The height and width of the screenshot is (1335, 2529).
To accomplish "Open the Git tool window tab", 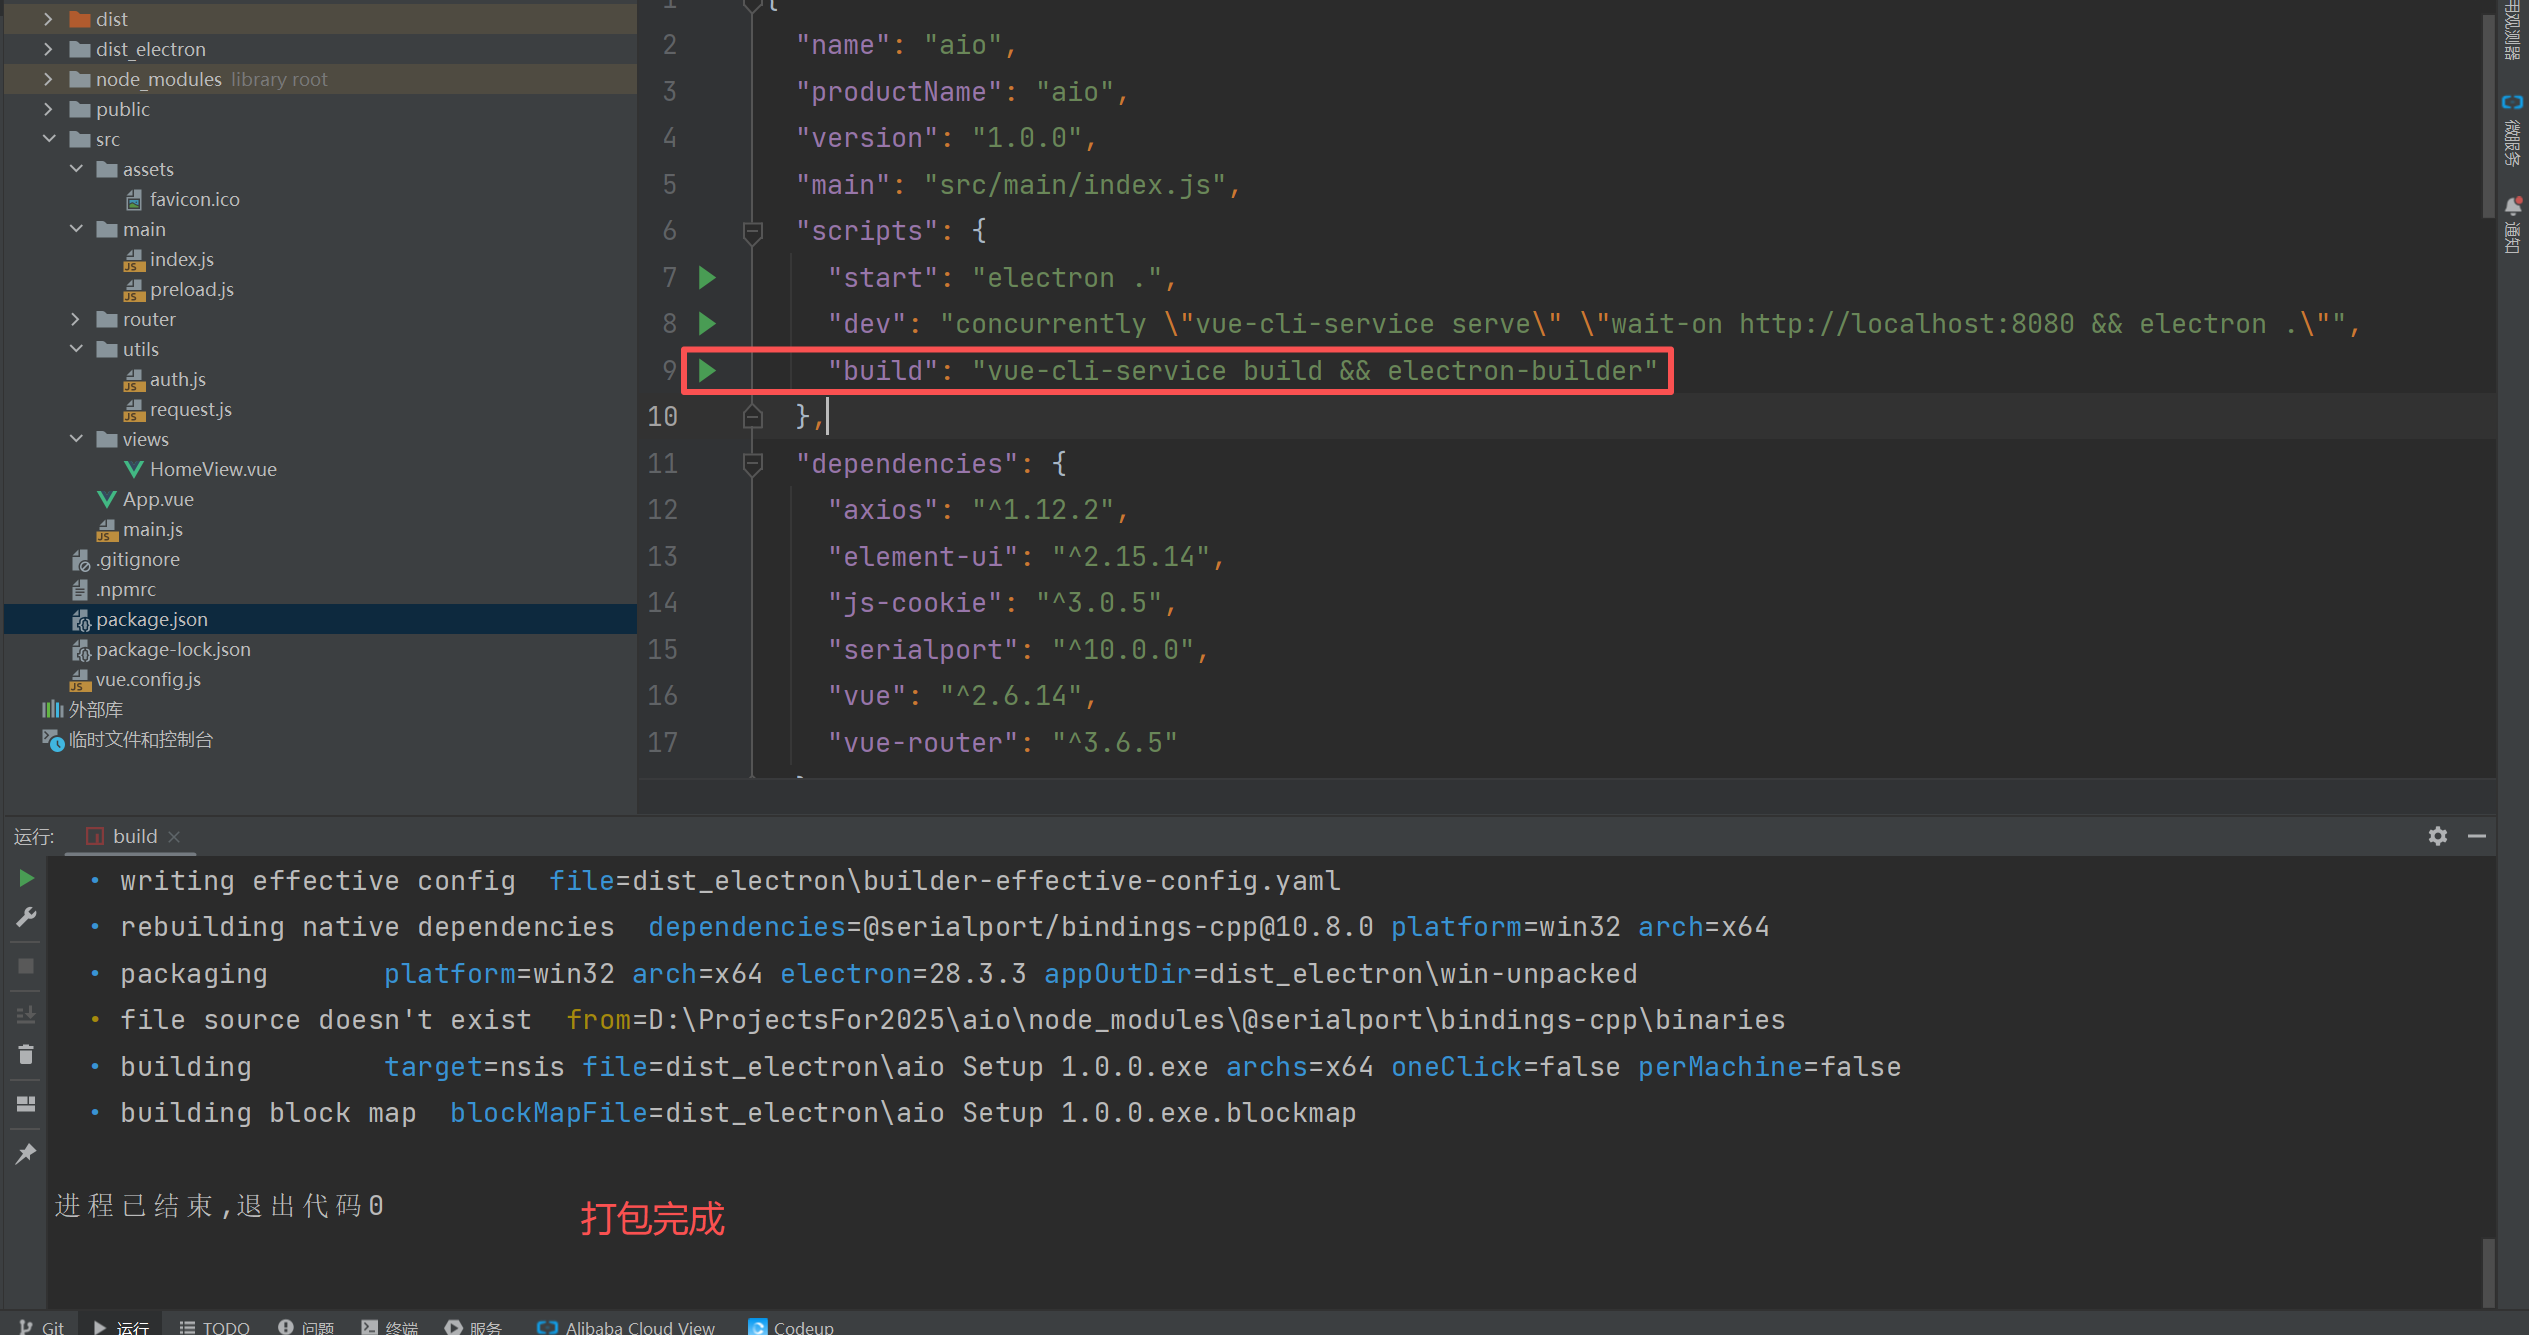I will tap(42, 1326).
